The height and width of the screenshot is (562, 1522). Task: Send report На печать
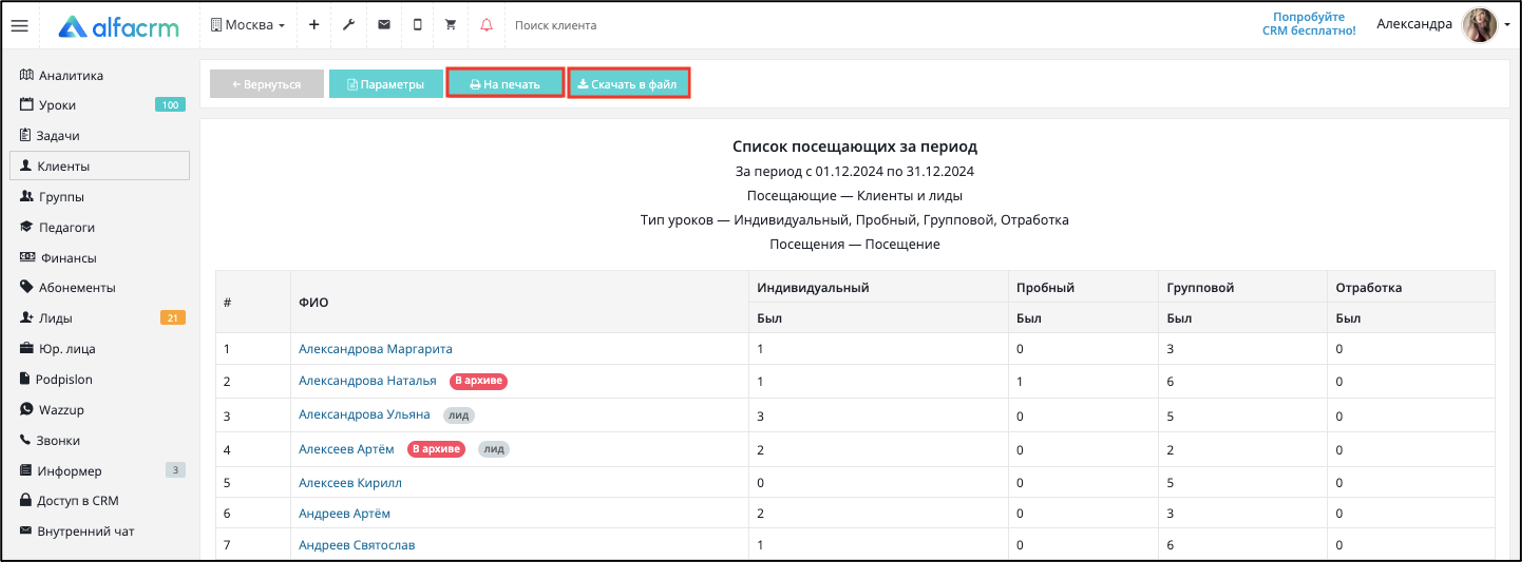505,84
